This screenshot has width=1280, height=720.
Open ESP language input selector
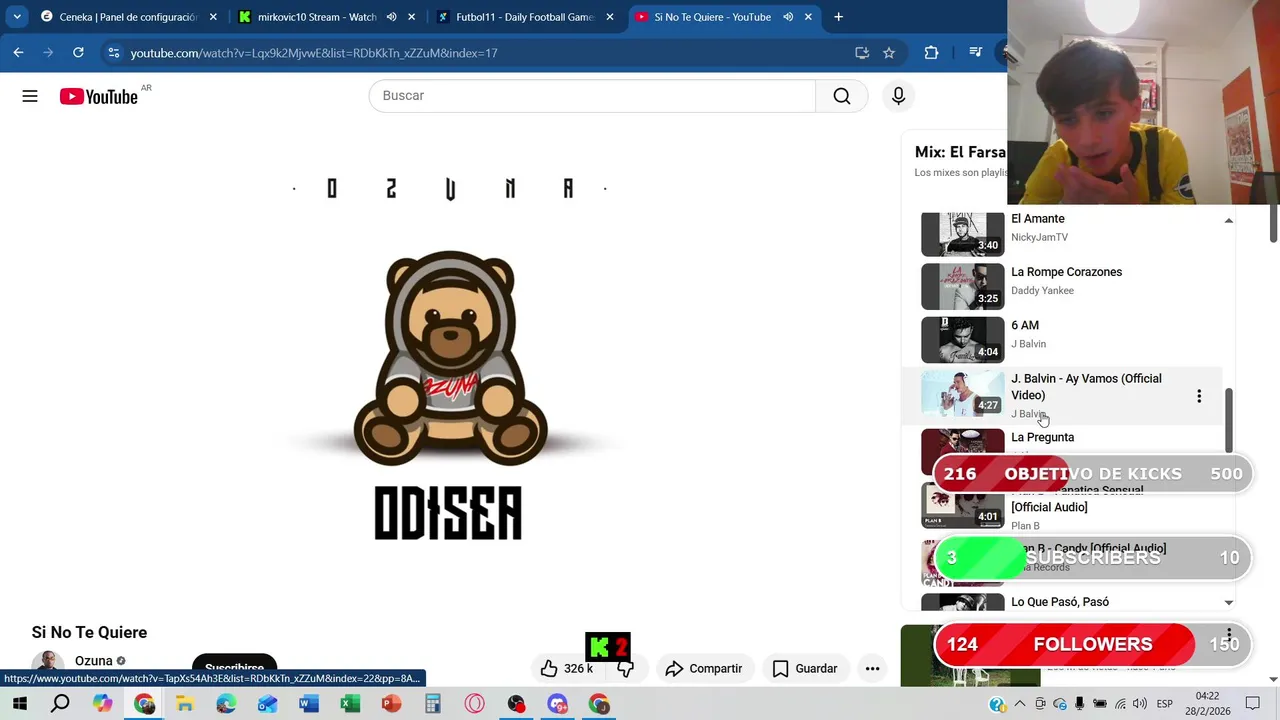click(1165, 704)
